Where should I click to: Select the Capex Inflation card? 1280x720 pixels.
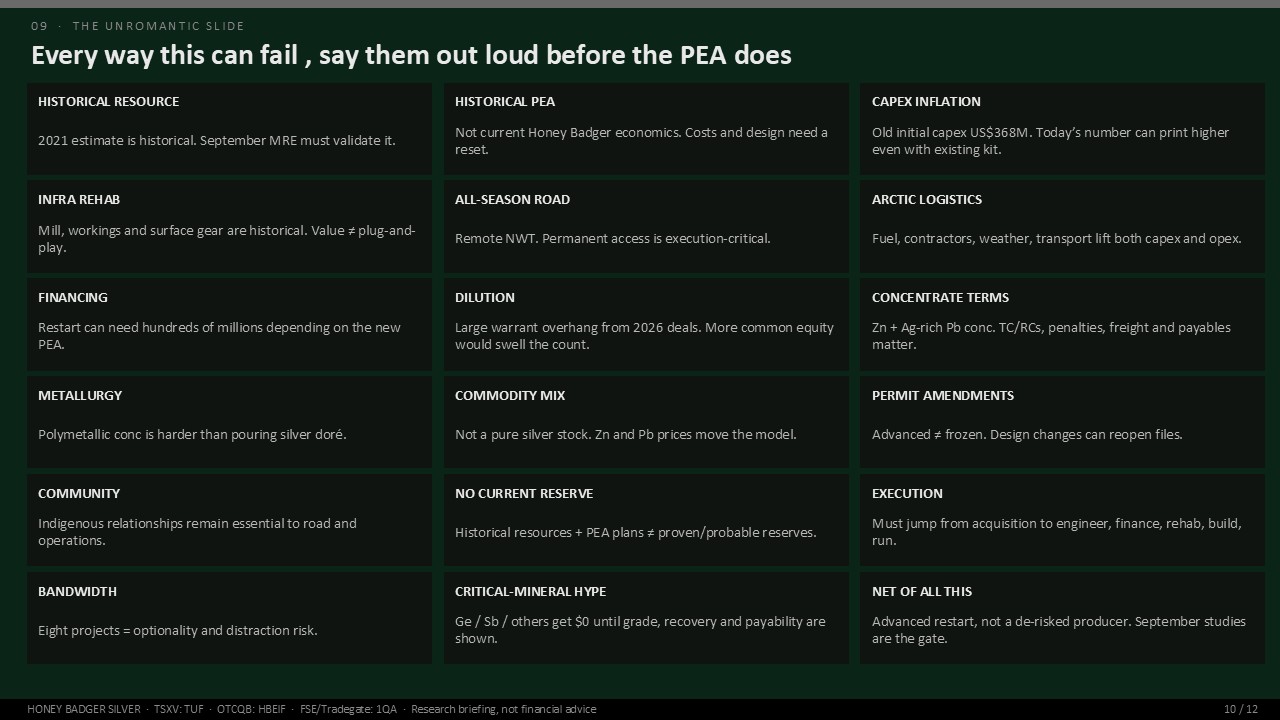coord(1062,129)
